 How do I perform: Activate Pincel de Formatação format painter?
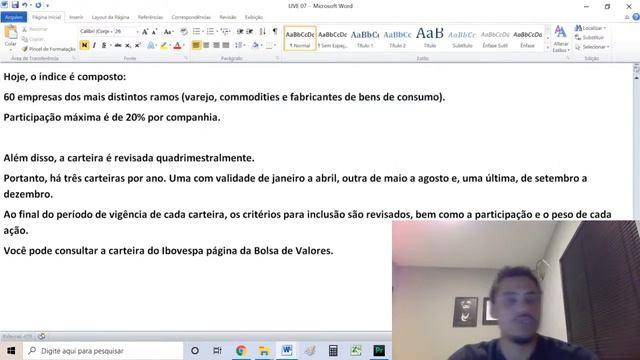pyautogui.click(x=49, y=49)
